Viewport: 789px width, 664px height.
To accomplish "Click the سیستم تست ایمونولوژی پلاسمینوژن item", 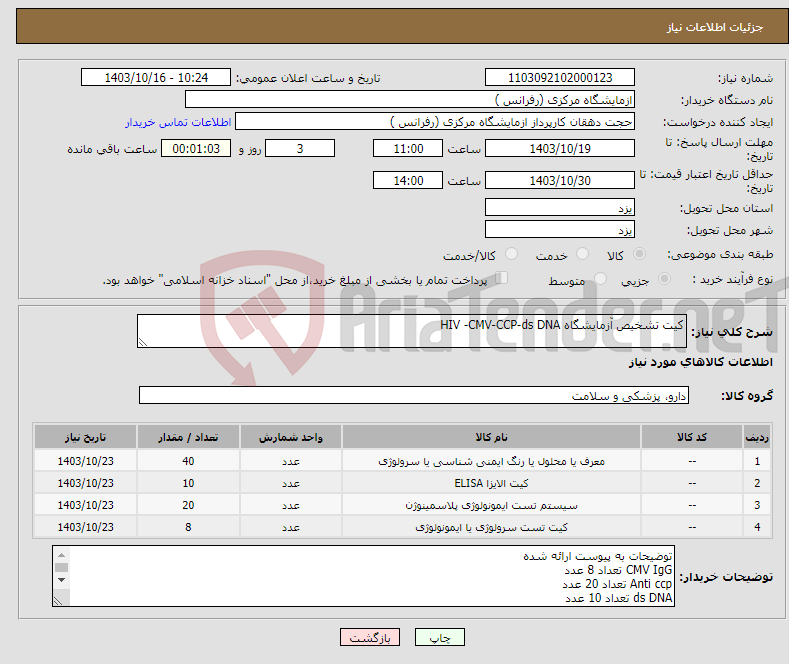I will (x=491, y=505).
